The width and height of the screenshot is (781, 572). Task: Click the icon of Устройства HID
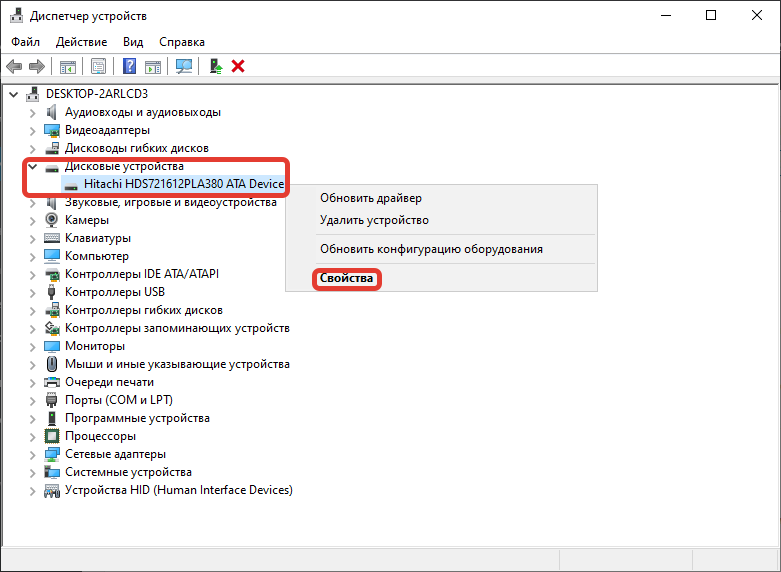pos(52,490)
